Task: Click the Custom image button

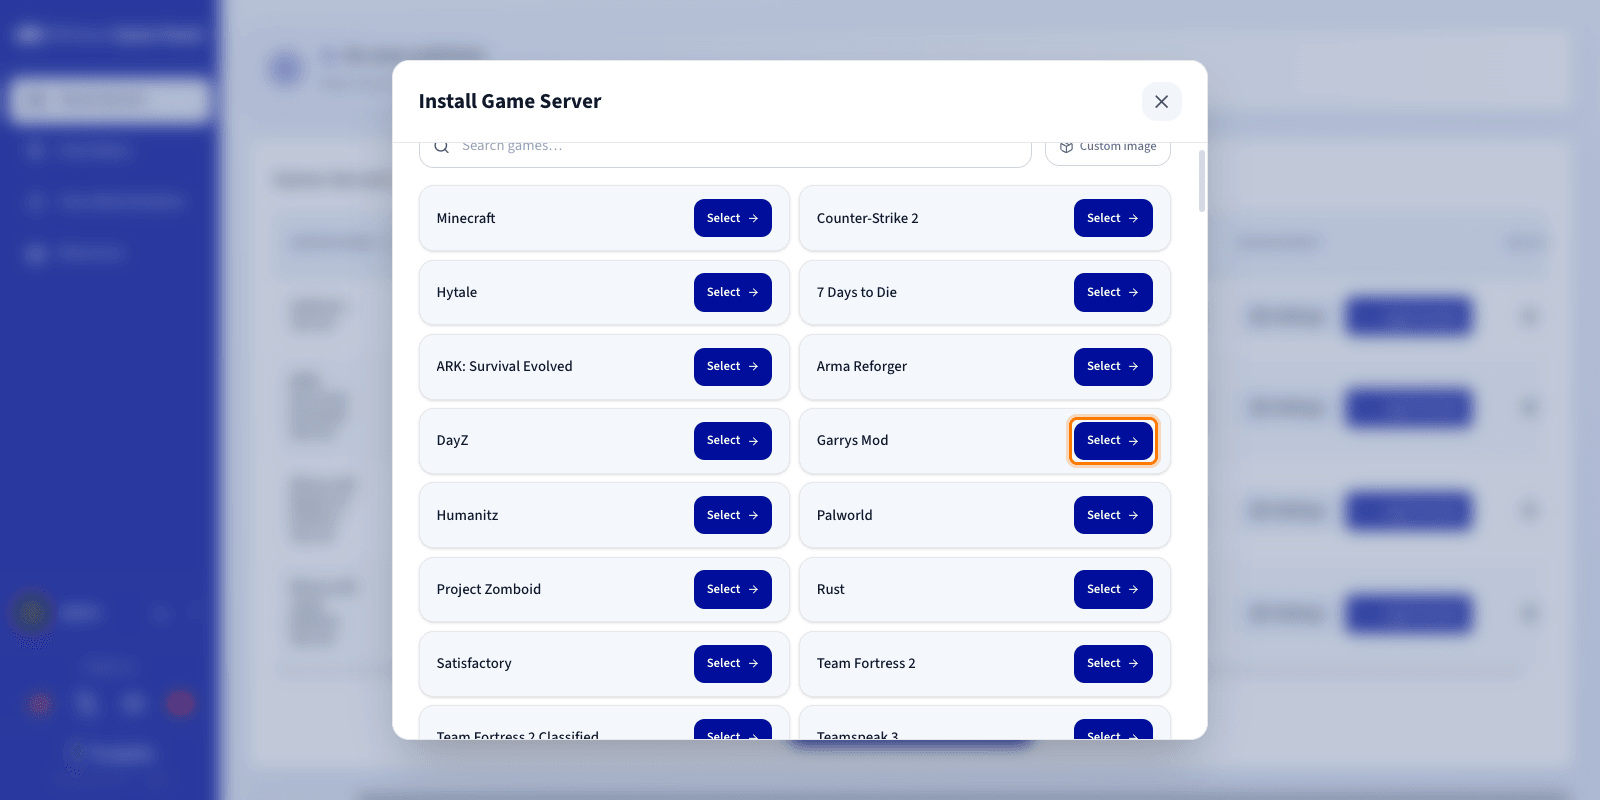Action: click(x=1108, y=153)
